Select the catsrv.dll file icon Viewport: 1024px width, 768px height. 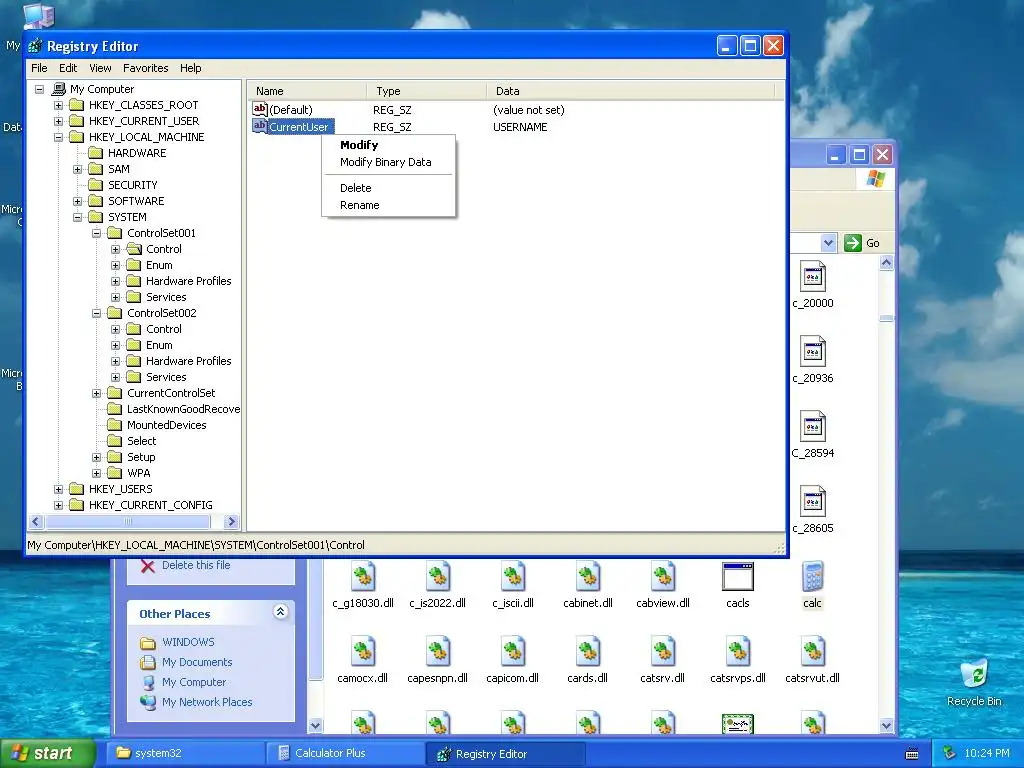pos(663,652)
